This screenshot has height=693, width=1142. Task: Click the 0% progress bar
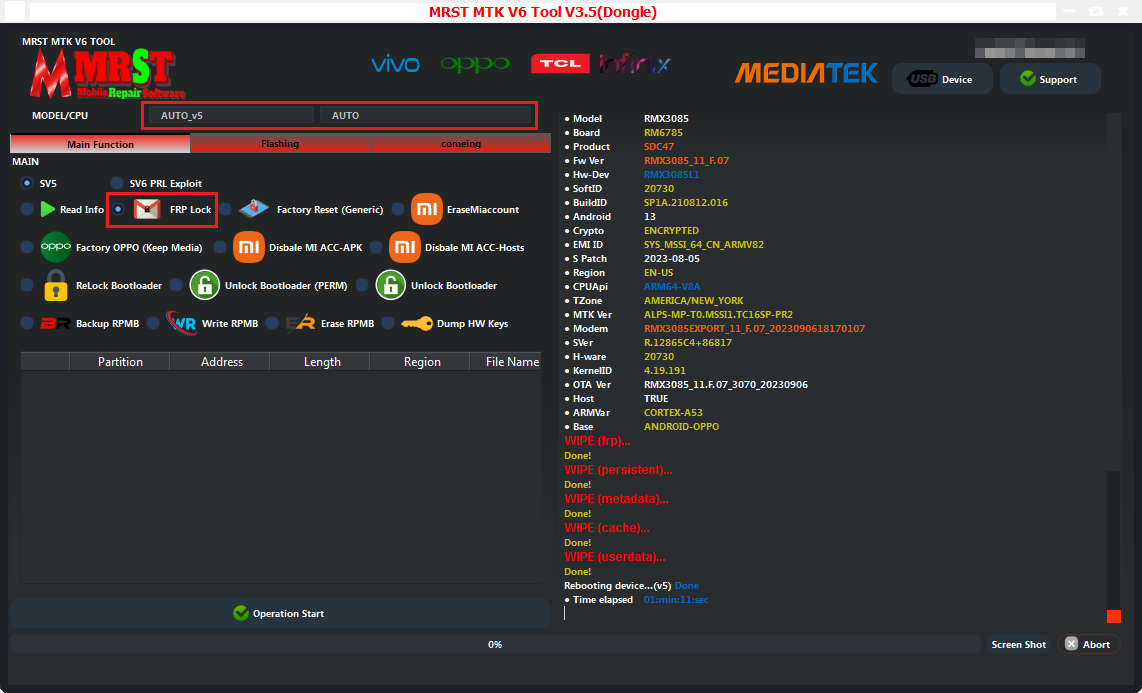tap(495, 644)
